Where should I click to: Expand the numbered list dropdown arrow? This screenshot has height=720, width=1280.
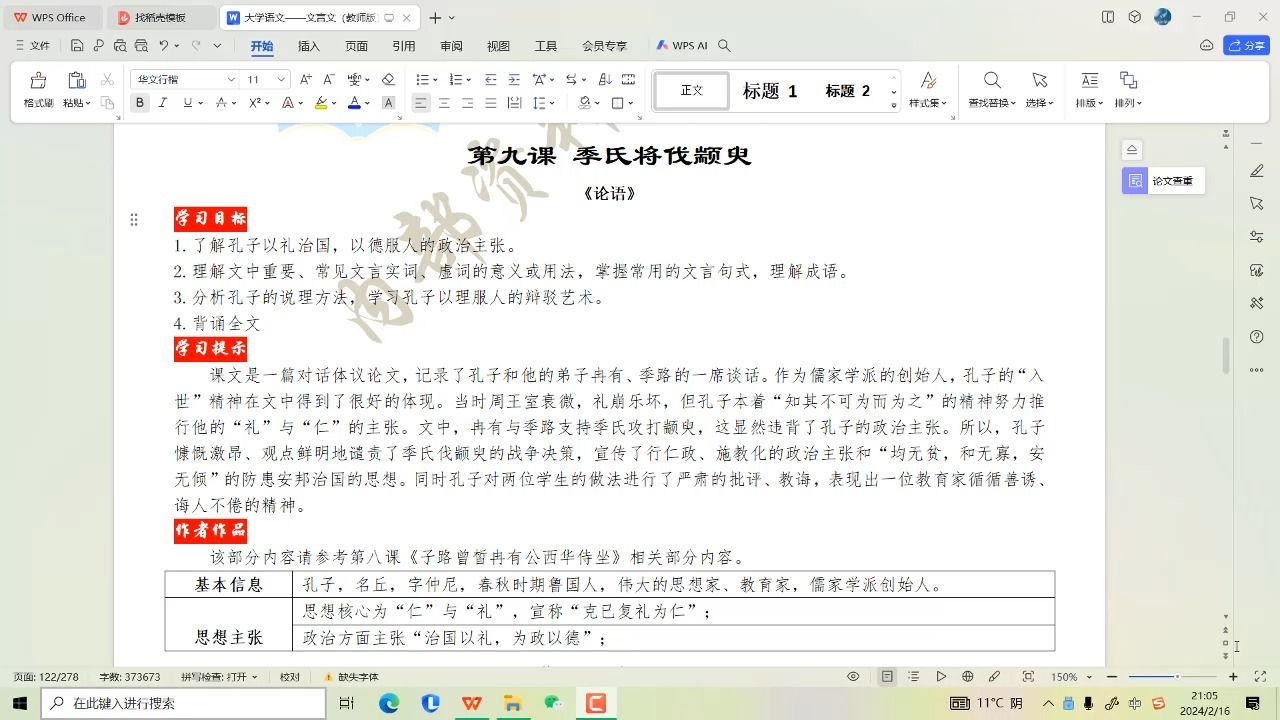468,80
